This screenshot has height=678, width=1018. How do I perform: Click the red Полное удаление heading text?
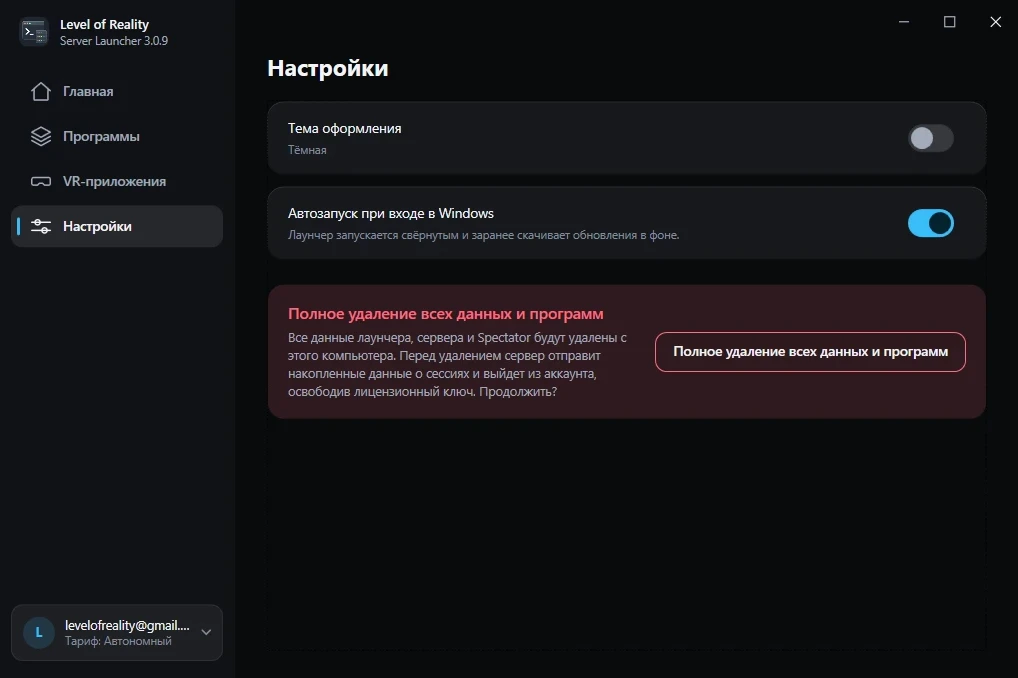445,314
